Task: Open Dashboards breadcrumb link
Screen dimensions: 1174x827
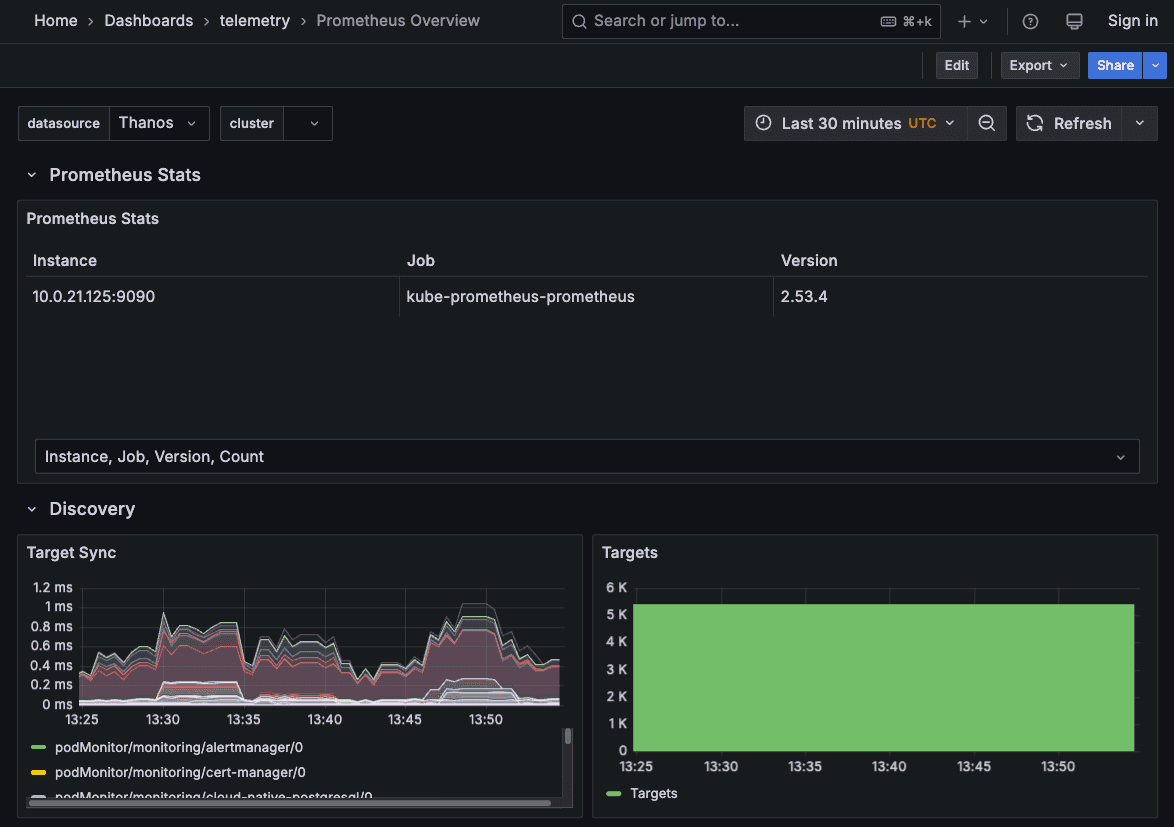Action: pos(148,21)
